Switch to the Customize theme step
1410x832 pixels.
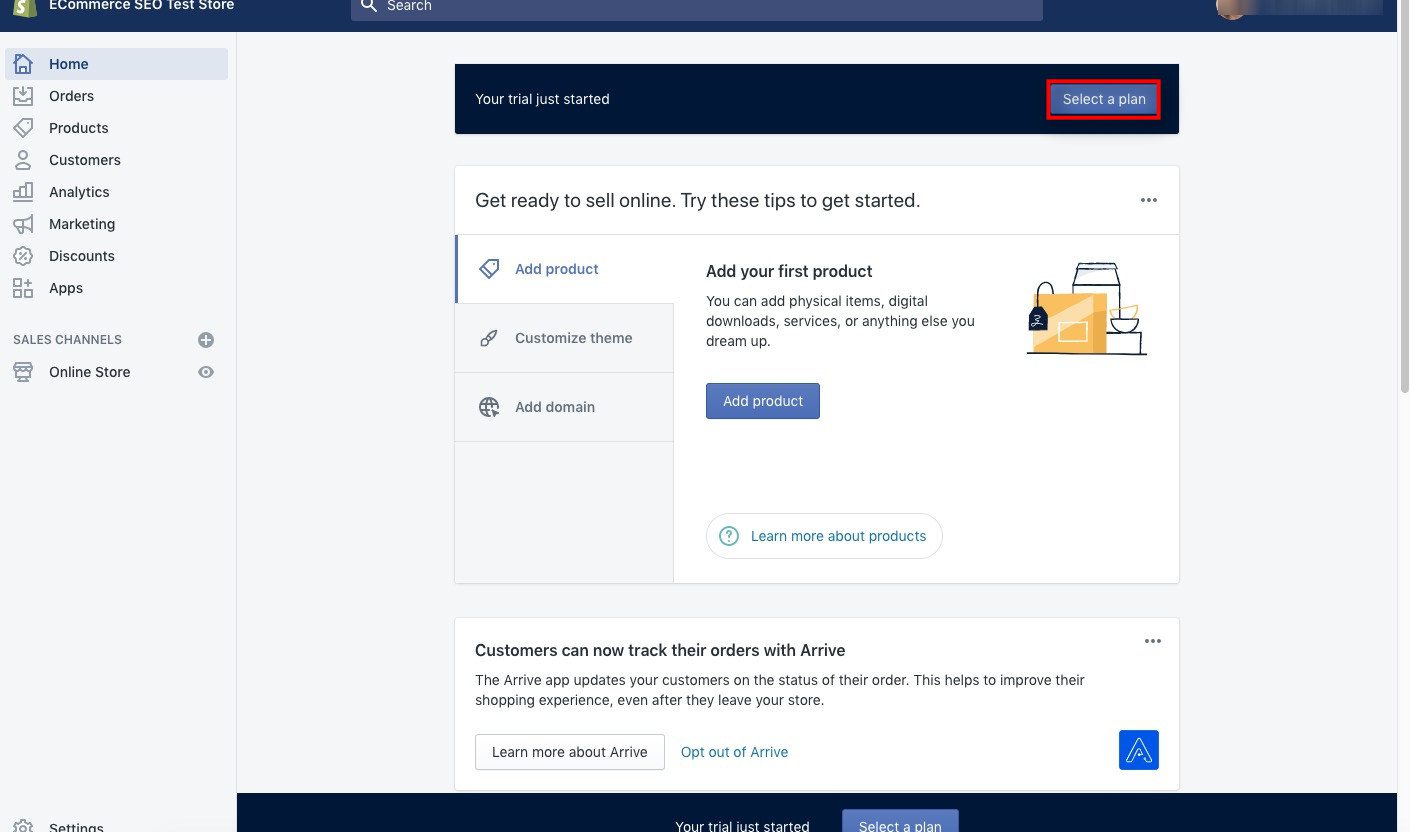pyautogui.click(x=573, y=338)
